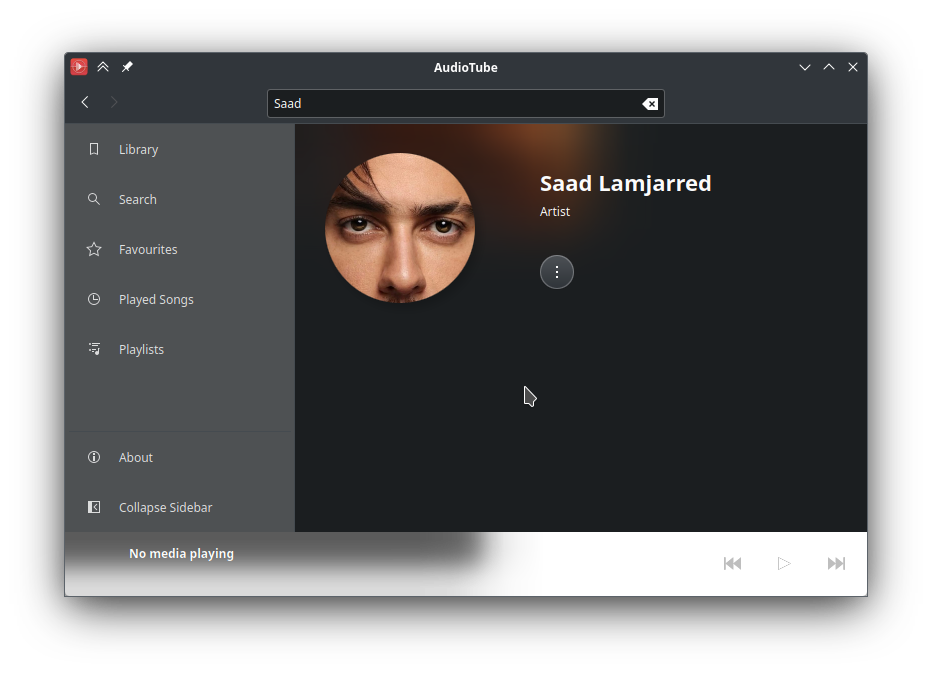Open Playlists in the sidebar
This screenshot has width=932, height=673.
click(180, 349)
